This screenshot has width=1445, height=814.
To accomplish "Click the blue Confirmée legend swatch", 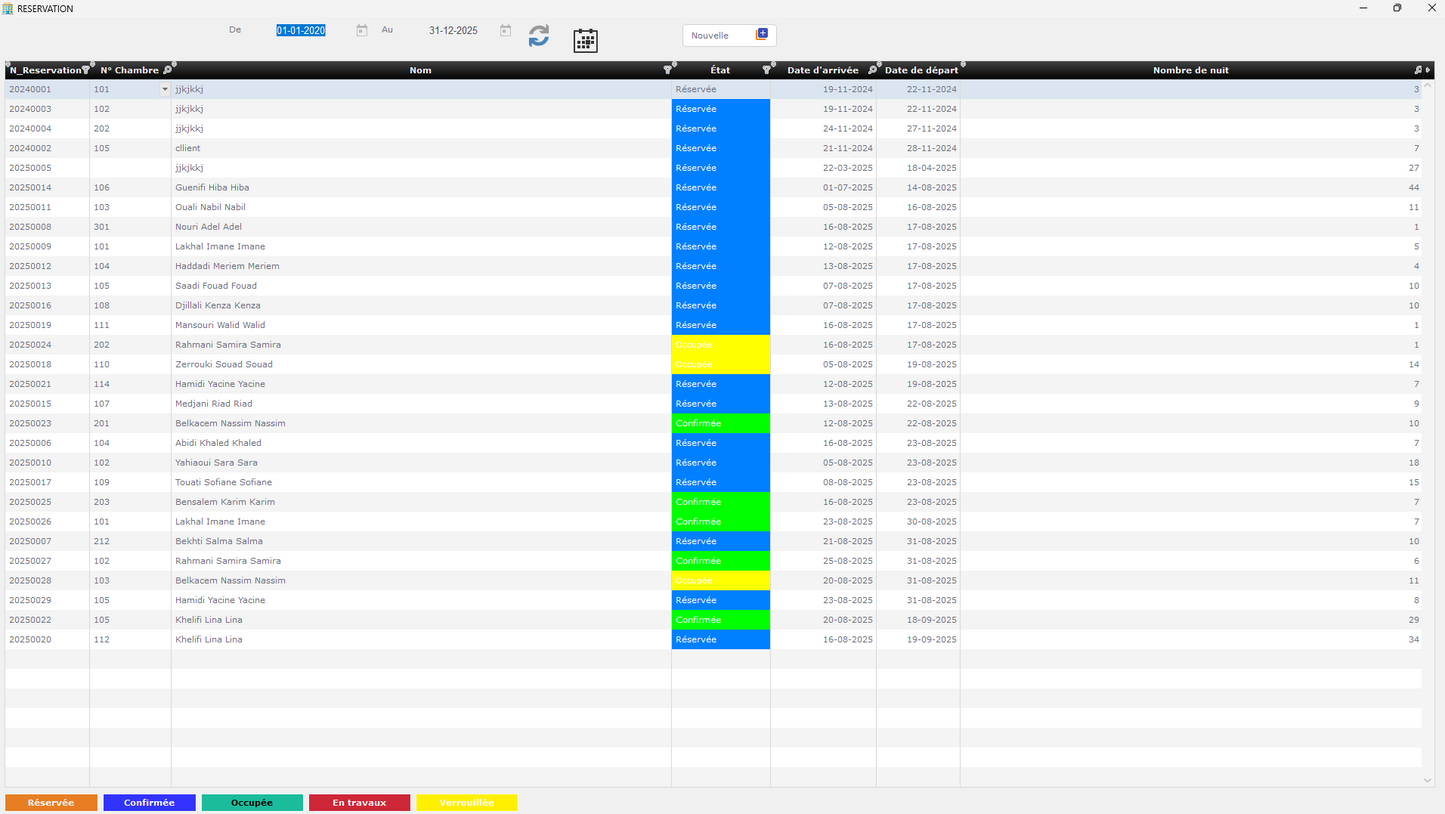I will point(149,803).
